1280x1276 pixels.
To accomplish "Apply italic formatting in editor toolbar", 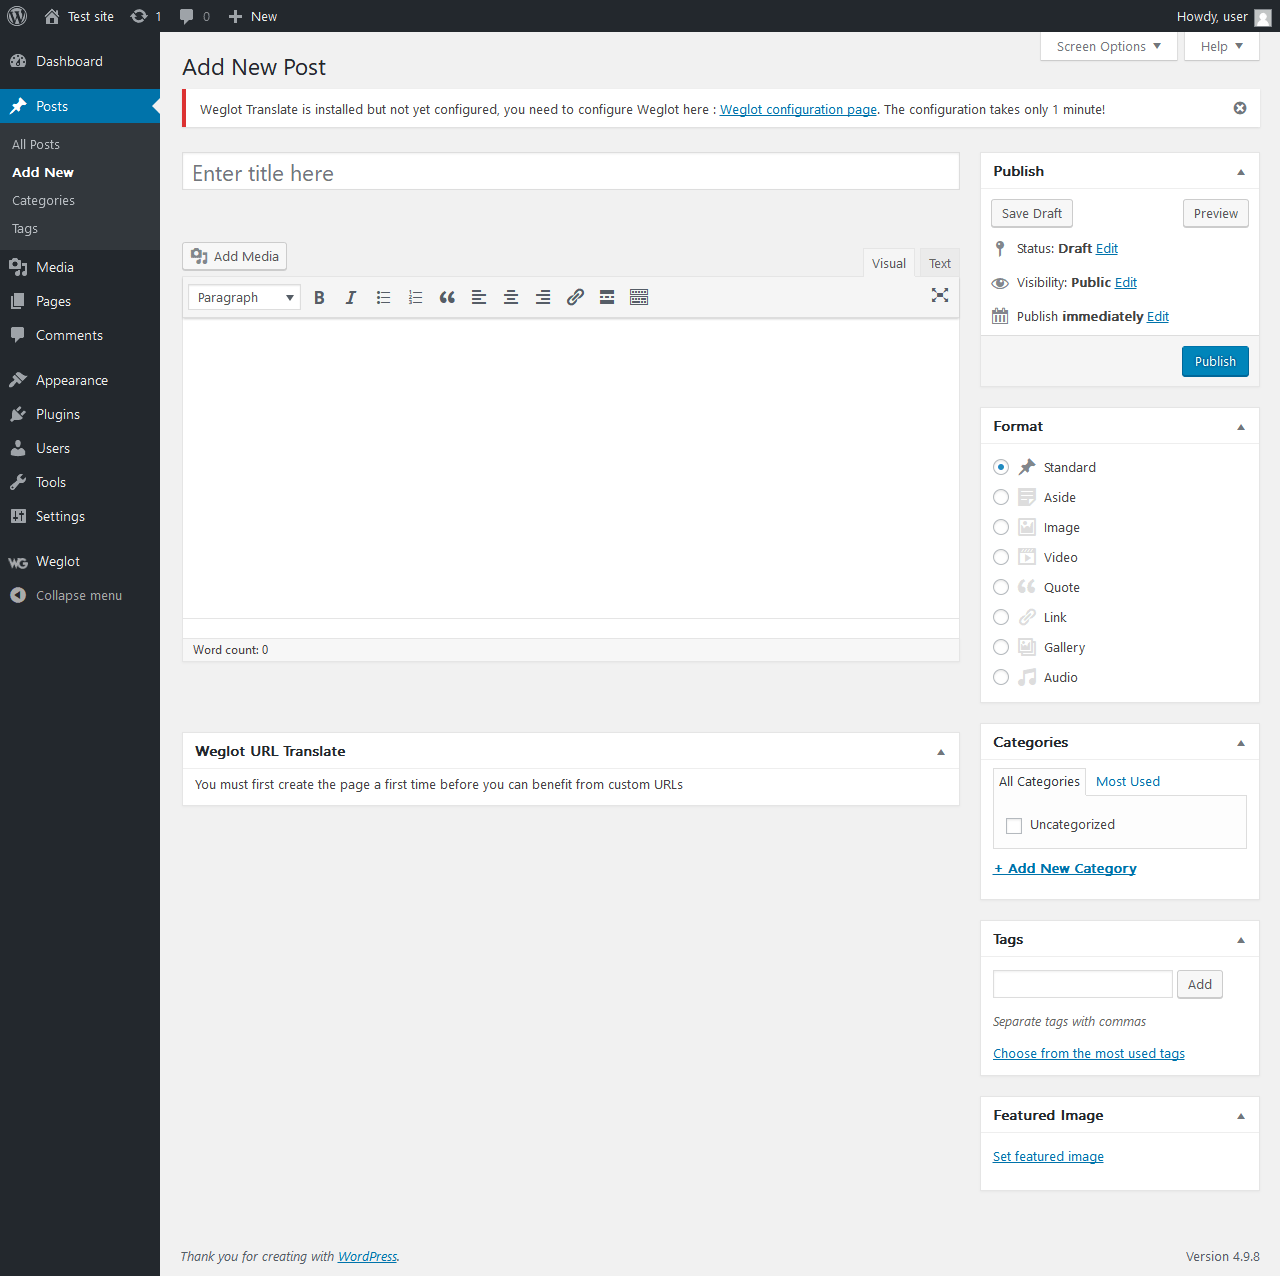I will 351,297.
